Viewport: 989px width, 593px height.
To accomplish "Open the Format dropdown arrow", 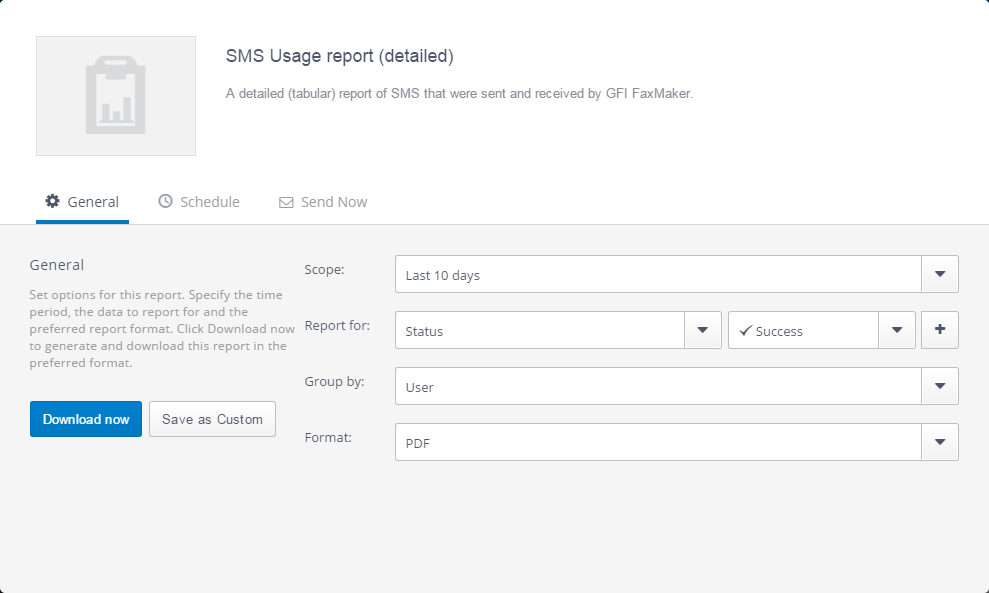I will point(940,442).
